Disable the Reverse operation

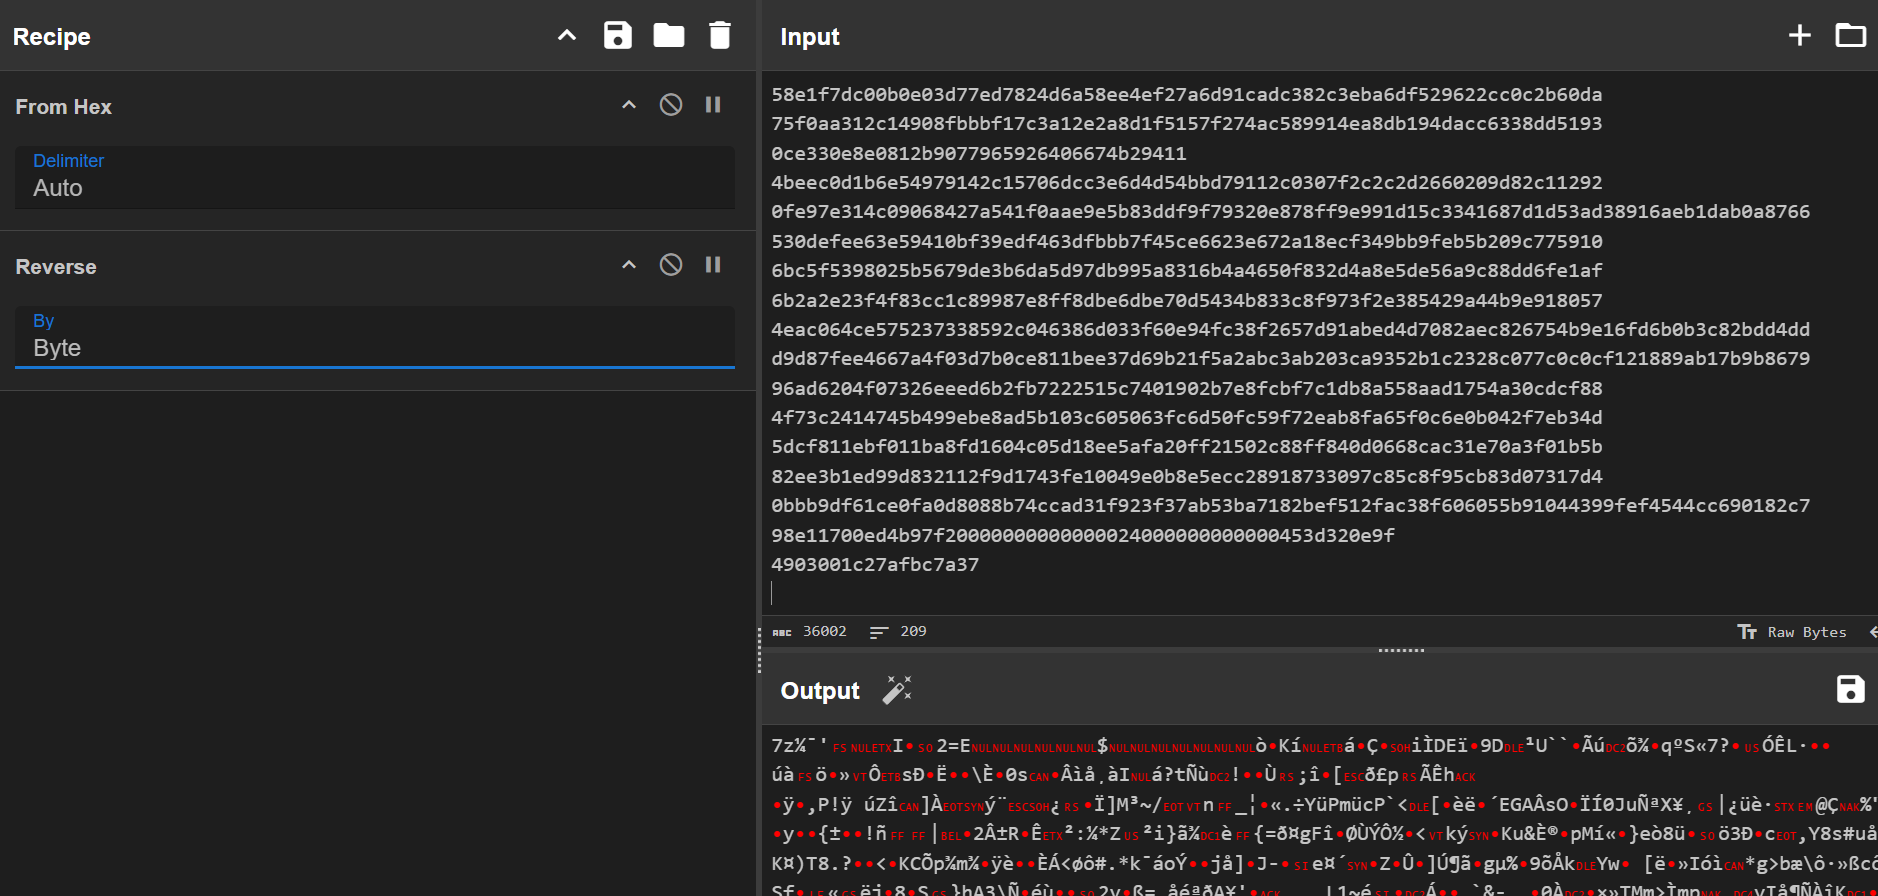[671, 265]
